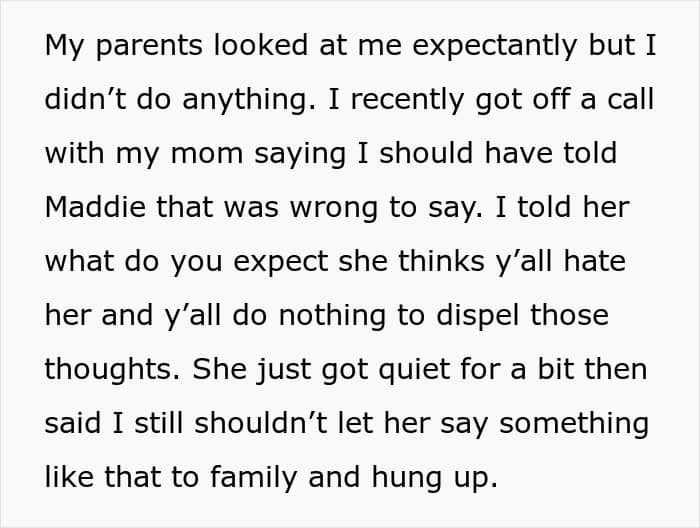Click the word "dispel" in the paragraph
This screenshot has width=700, height=528.
pos(477,316)
